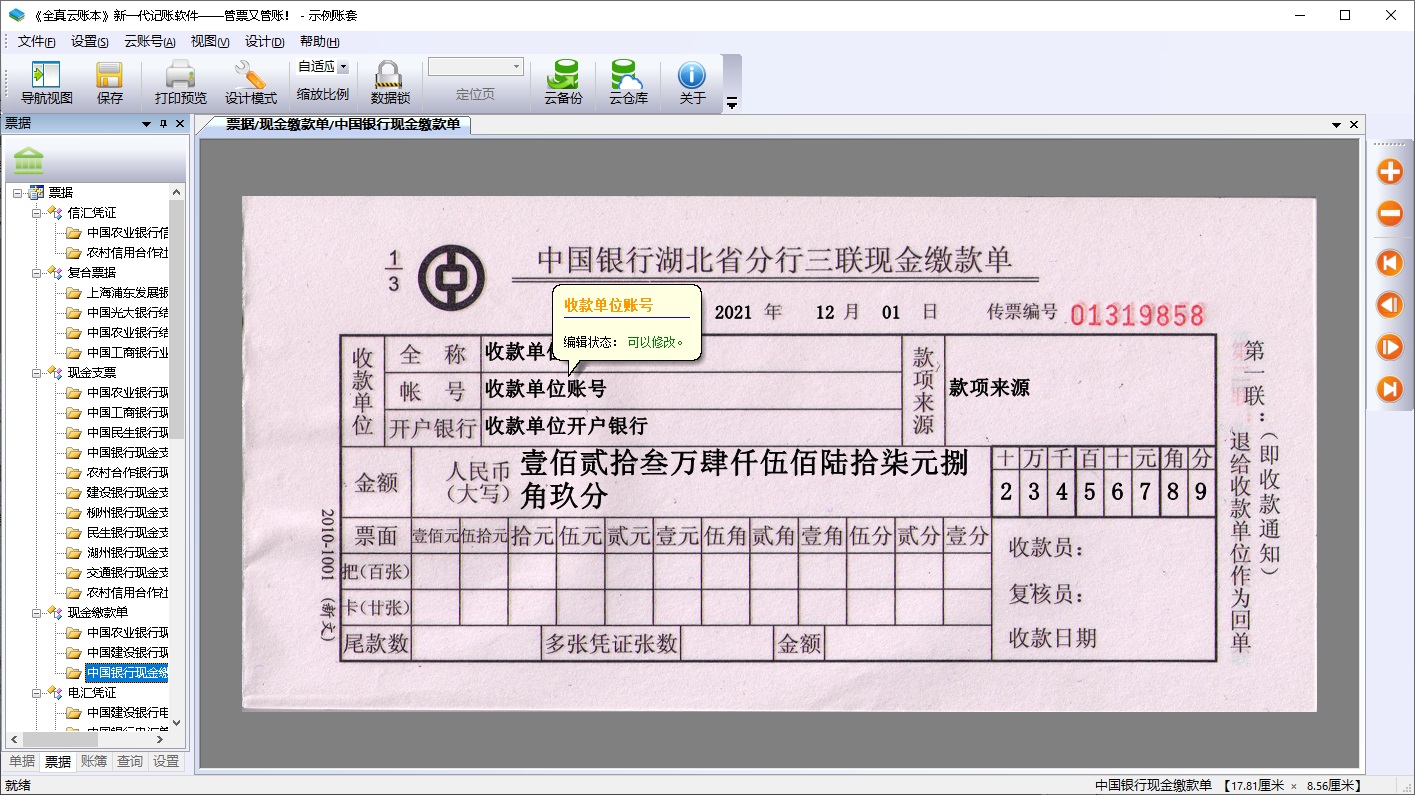
Task: Select 中国建设银行 item under 现金缴款单
Action: [x=127, y=652]
